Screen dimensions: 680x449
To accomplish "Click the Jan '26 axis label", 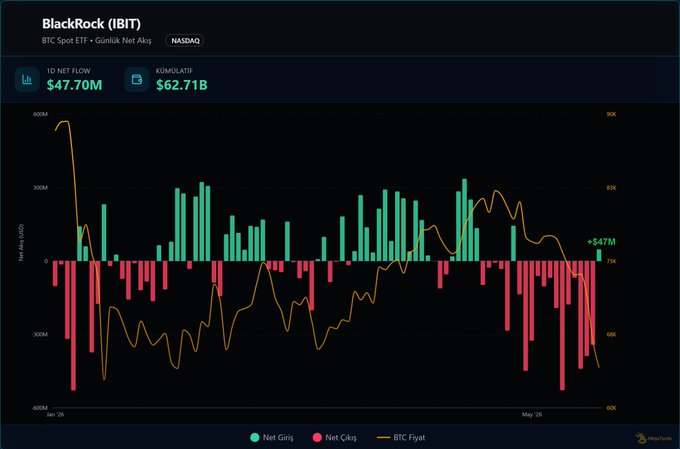I will [x=55, y=414].
